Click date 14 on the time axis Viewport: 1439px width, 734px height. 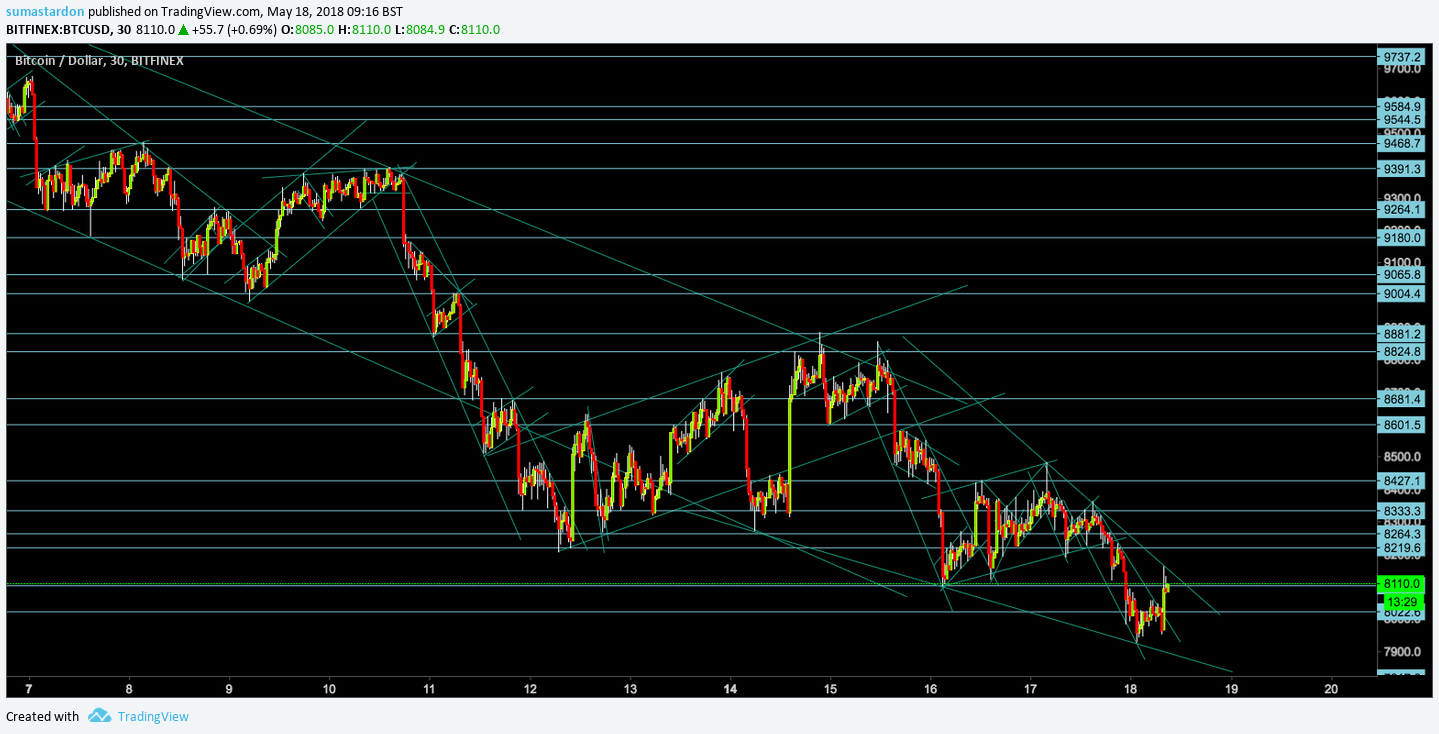pyautogui.click(x=730, y=688)
